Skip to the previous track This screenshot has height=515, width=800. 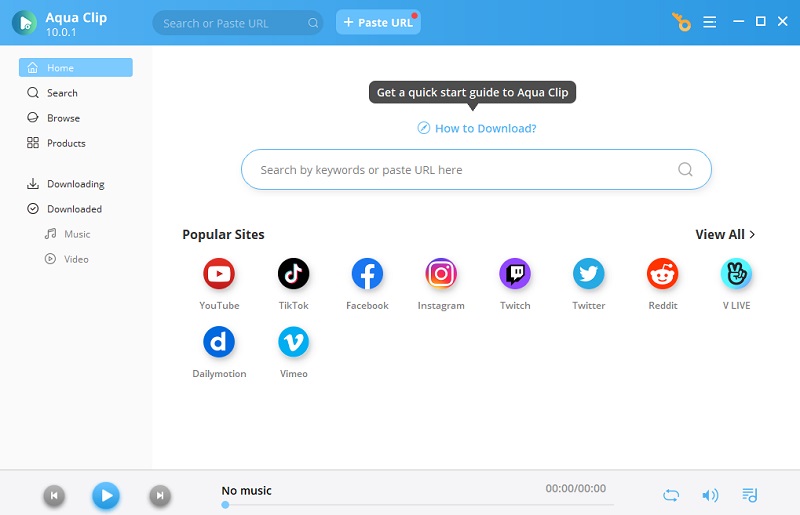point(54,496)
